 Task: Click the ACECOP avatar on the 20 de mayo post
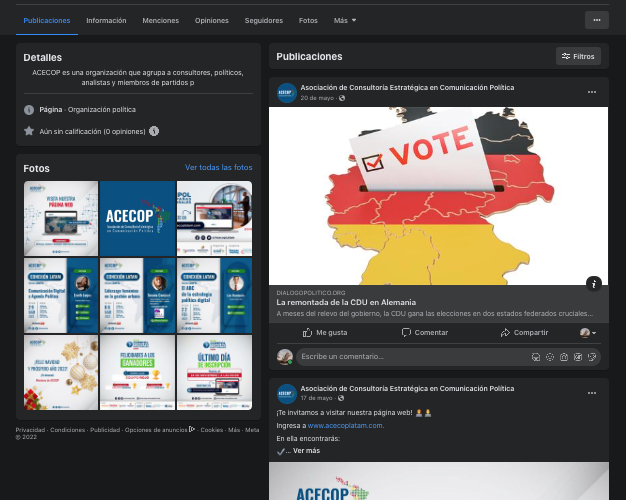[287, 93]
